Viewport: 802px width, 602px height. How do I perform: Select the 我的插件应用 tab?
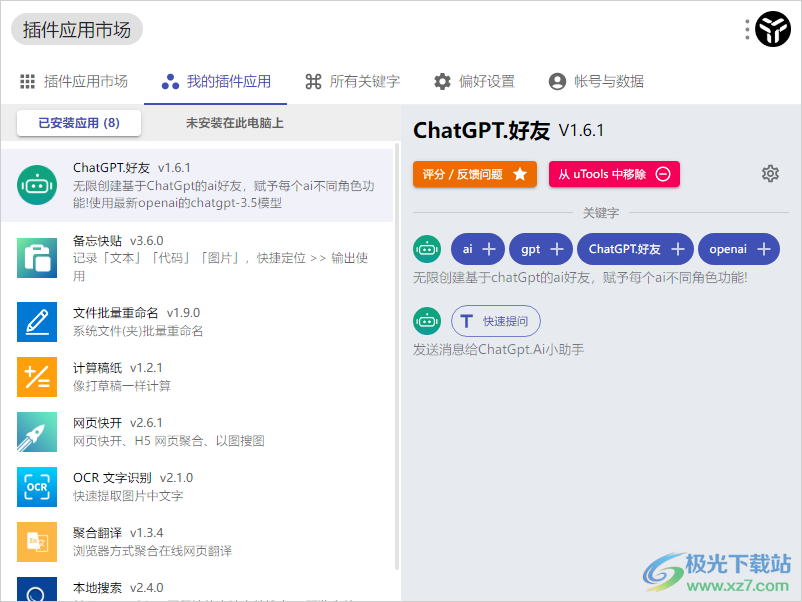pos(216,81)
